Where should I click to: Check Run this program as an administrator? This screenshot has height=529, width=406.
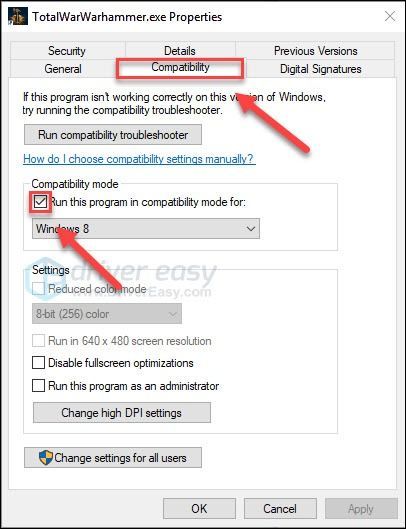point(38,386)
